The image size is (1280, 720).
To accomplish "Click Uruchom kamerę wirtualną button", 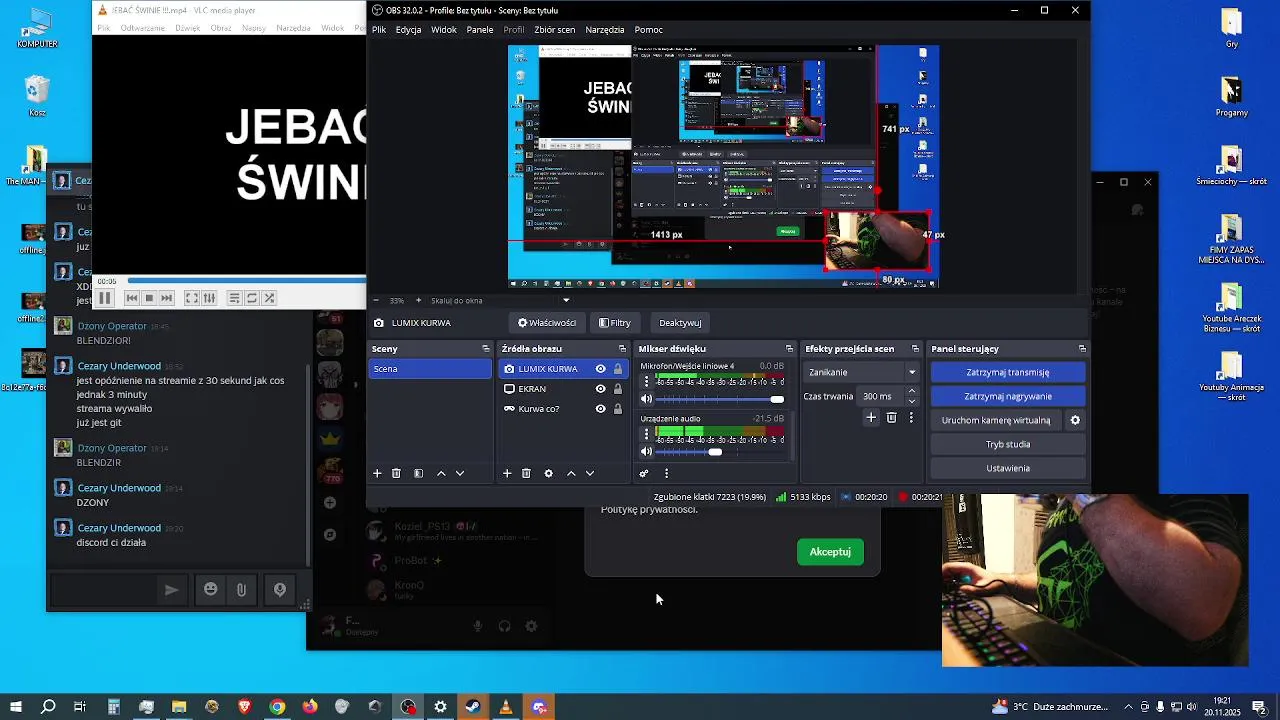I will click(x=996, y=420).
